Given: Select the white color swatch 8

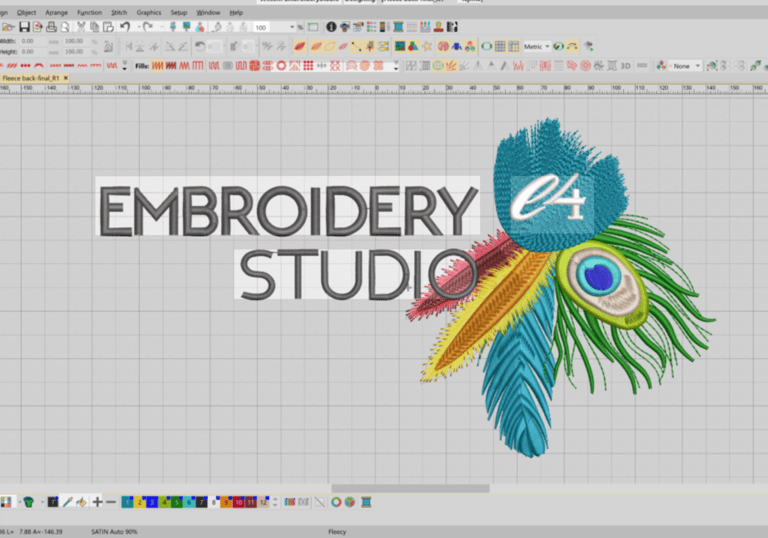Looking at the screenshot, I should pos(214,502).
